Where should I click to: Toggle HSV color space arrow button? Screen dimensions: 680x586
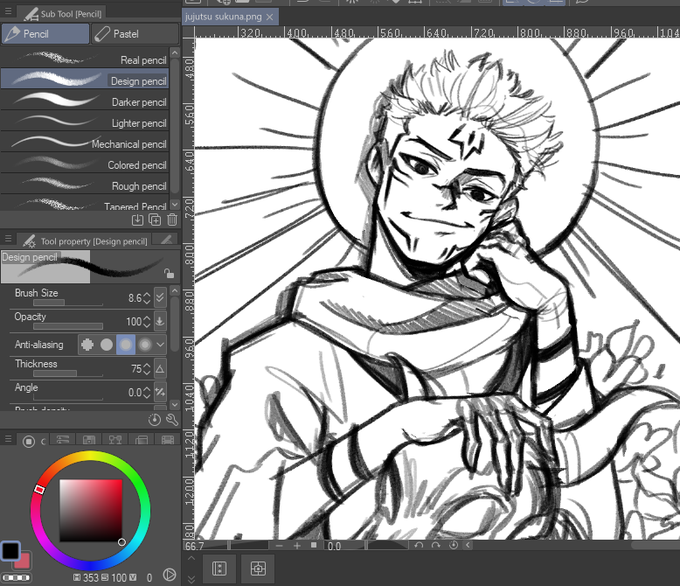click(x=169, y=575)
